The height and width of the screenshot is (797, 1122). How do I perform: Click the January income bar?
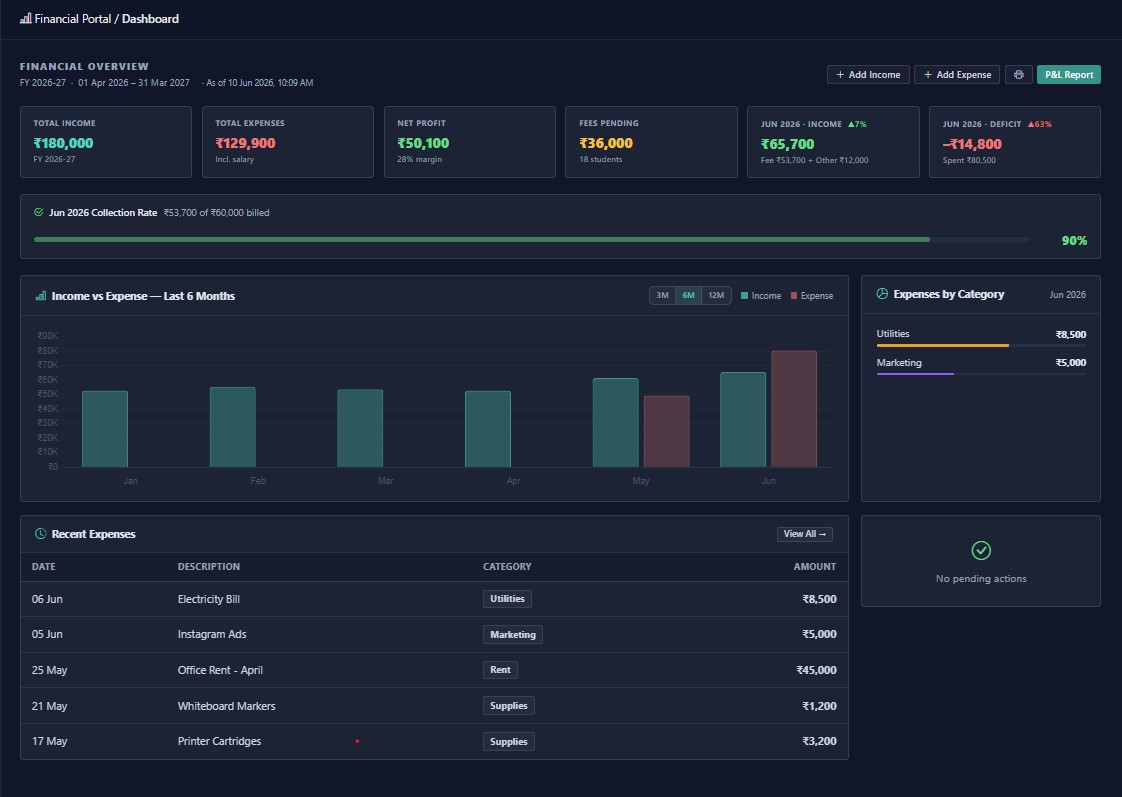click(105, 429)
